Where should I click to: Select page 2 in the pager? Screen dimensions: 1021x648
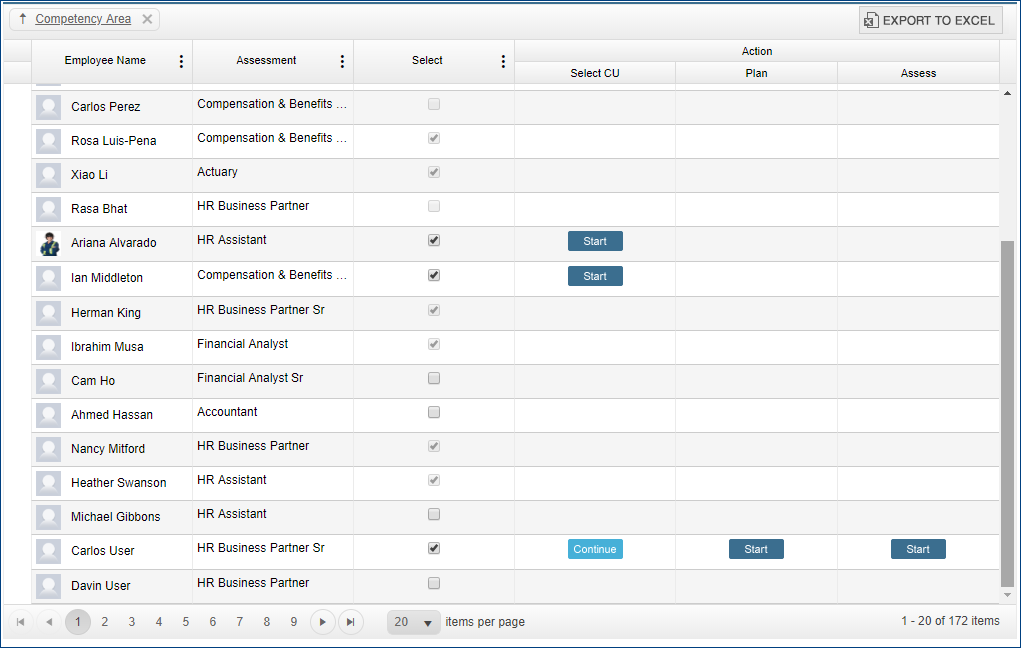pos(104,621)
